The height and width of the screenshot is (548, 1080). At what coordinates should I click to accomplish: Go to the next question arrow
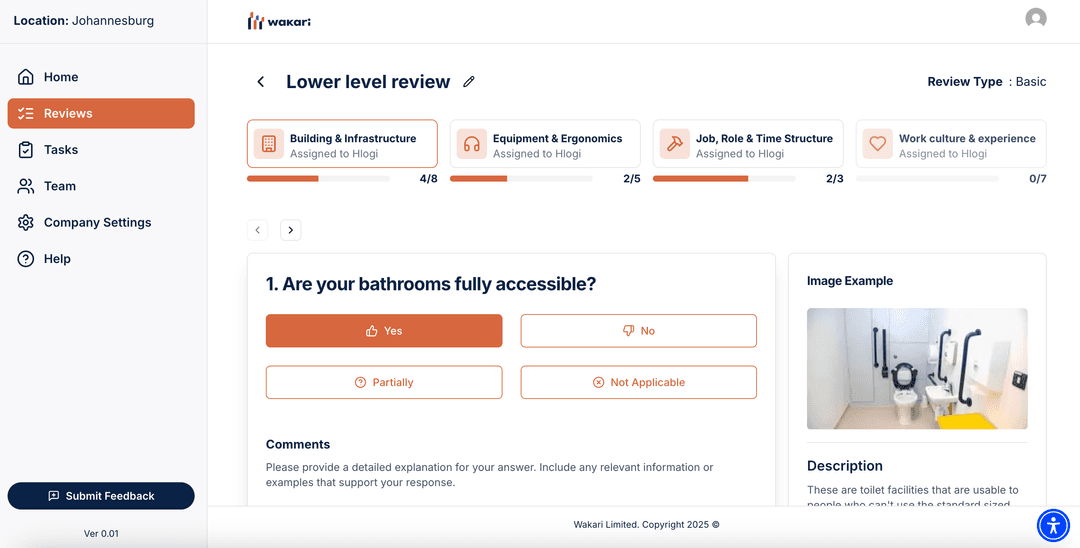pos(291,230)
